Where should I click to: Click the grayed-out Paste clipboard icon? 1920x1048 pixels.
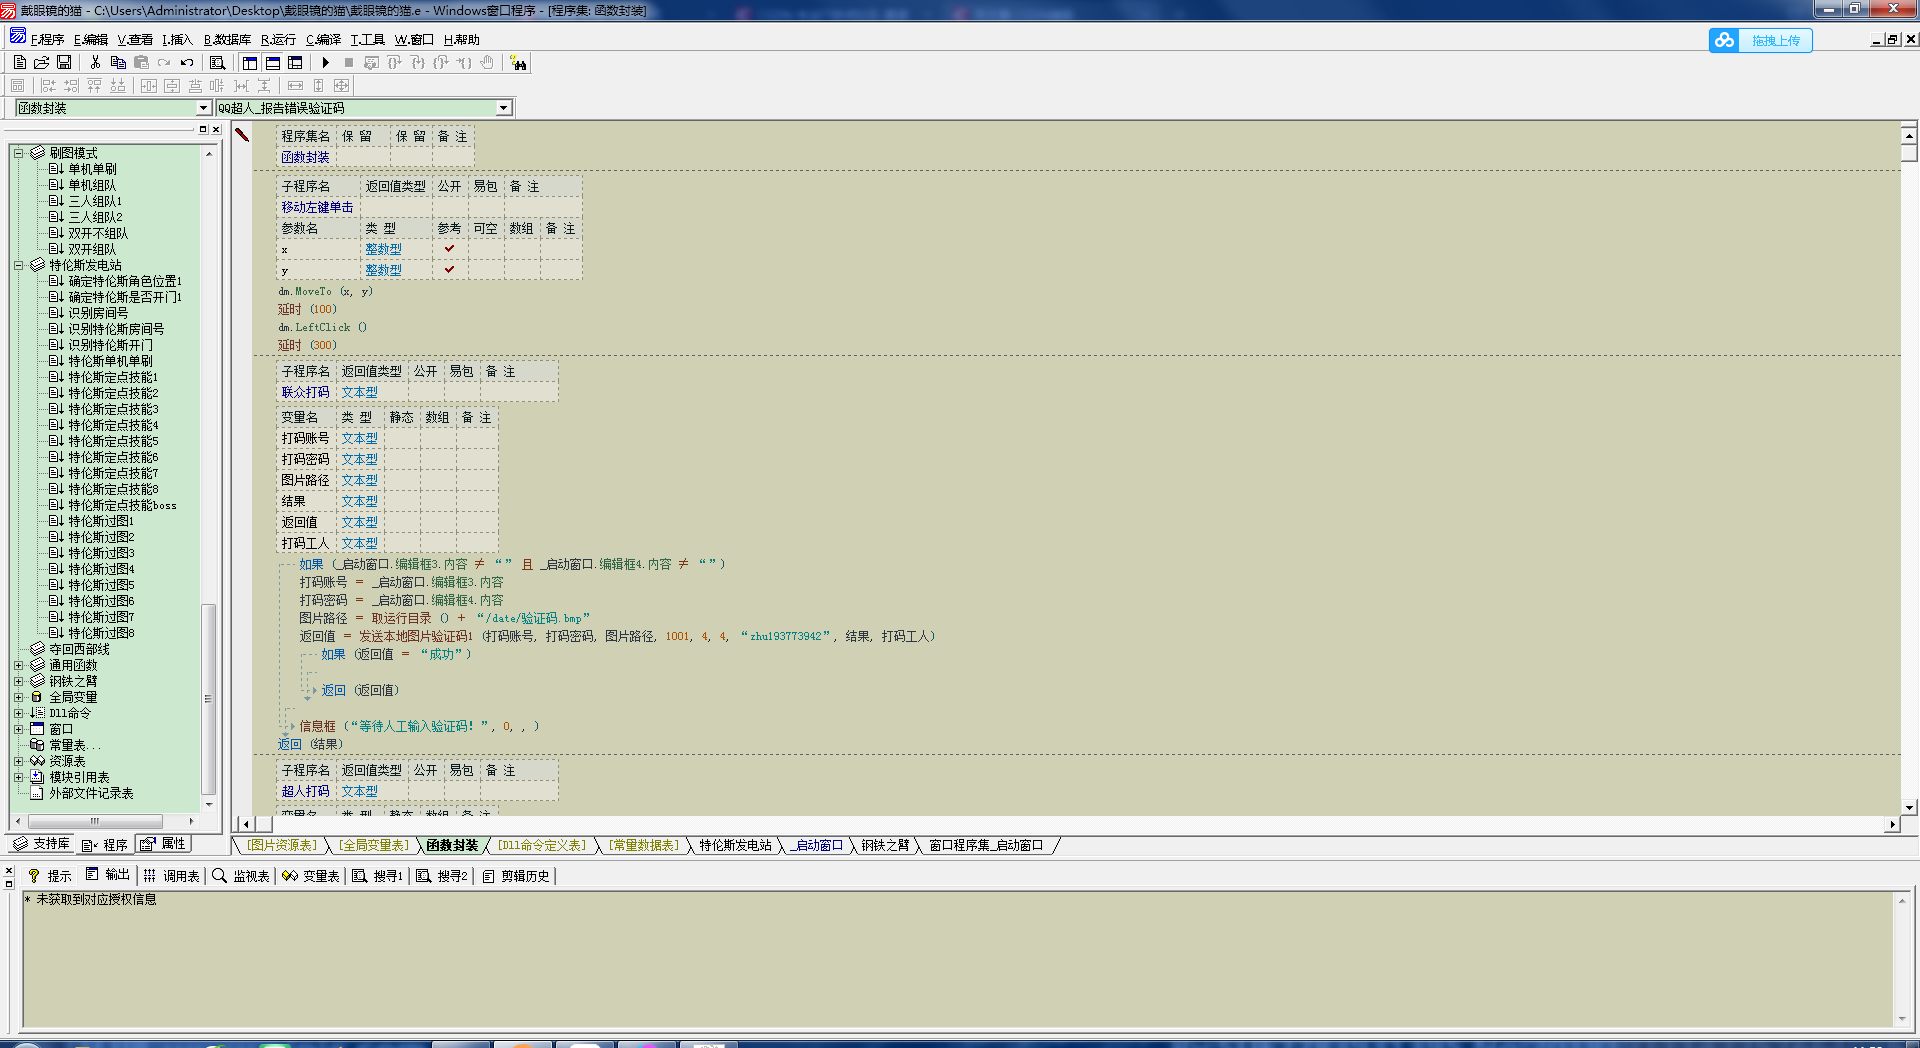click(141, 62)
